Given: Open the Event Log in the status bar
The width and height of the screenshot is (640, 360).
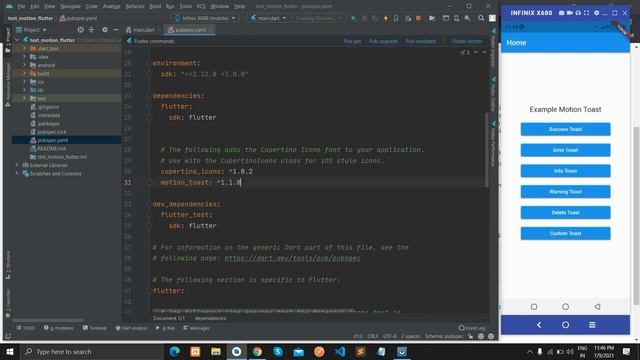Looking at the screenshot, I should [472, 328].
